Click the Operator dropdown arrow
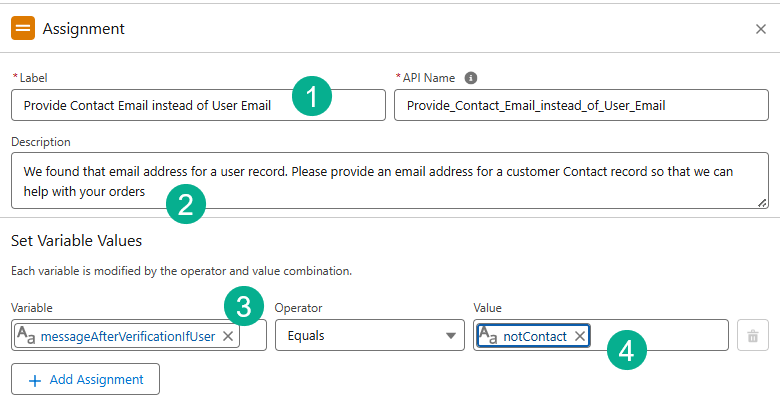The image size is (780, 409). pos(451,336)
